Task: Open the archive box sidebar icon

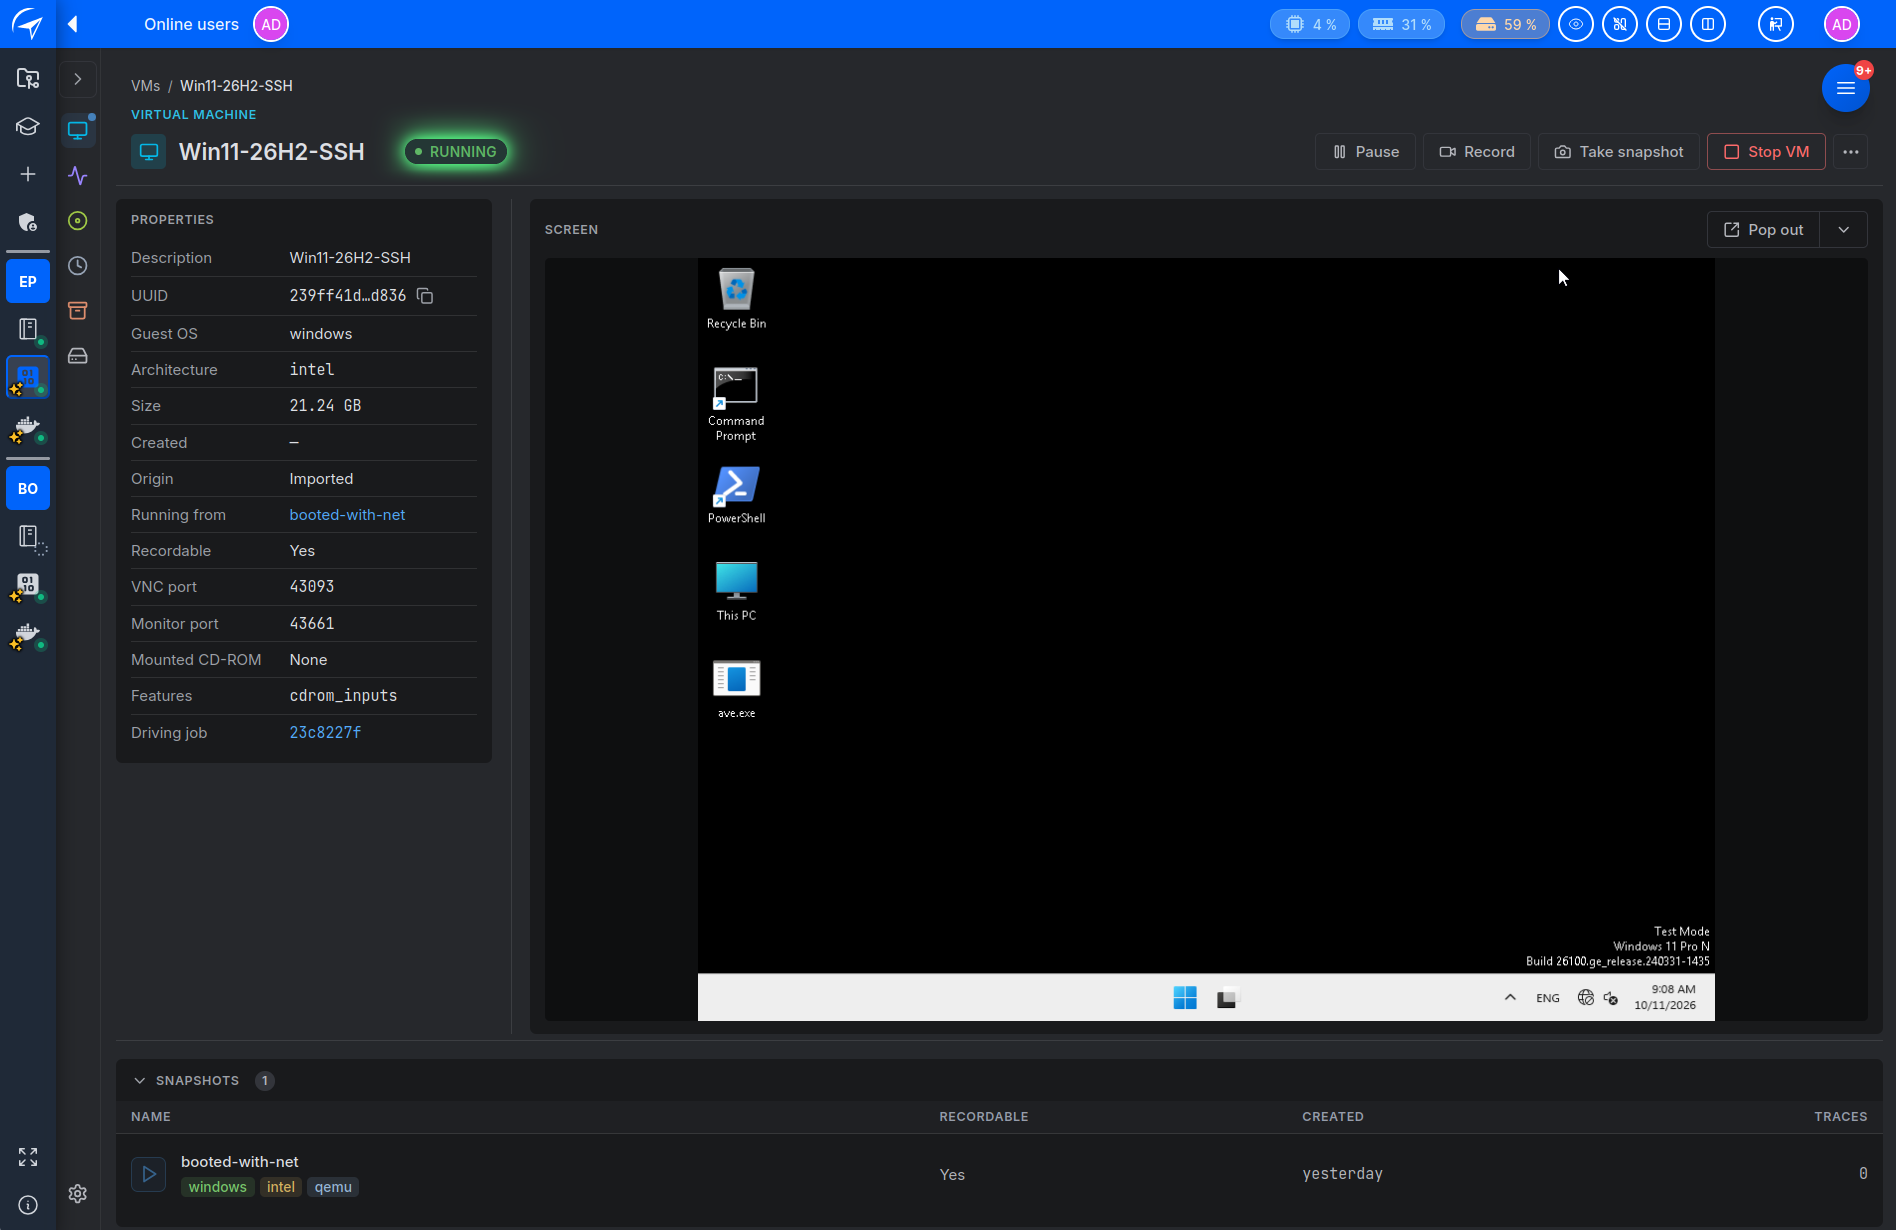Action: 78,311
